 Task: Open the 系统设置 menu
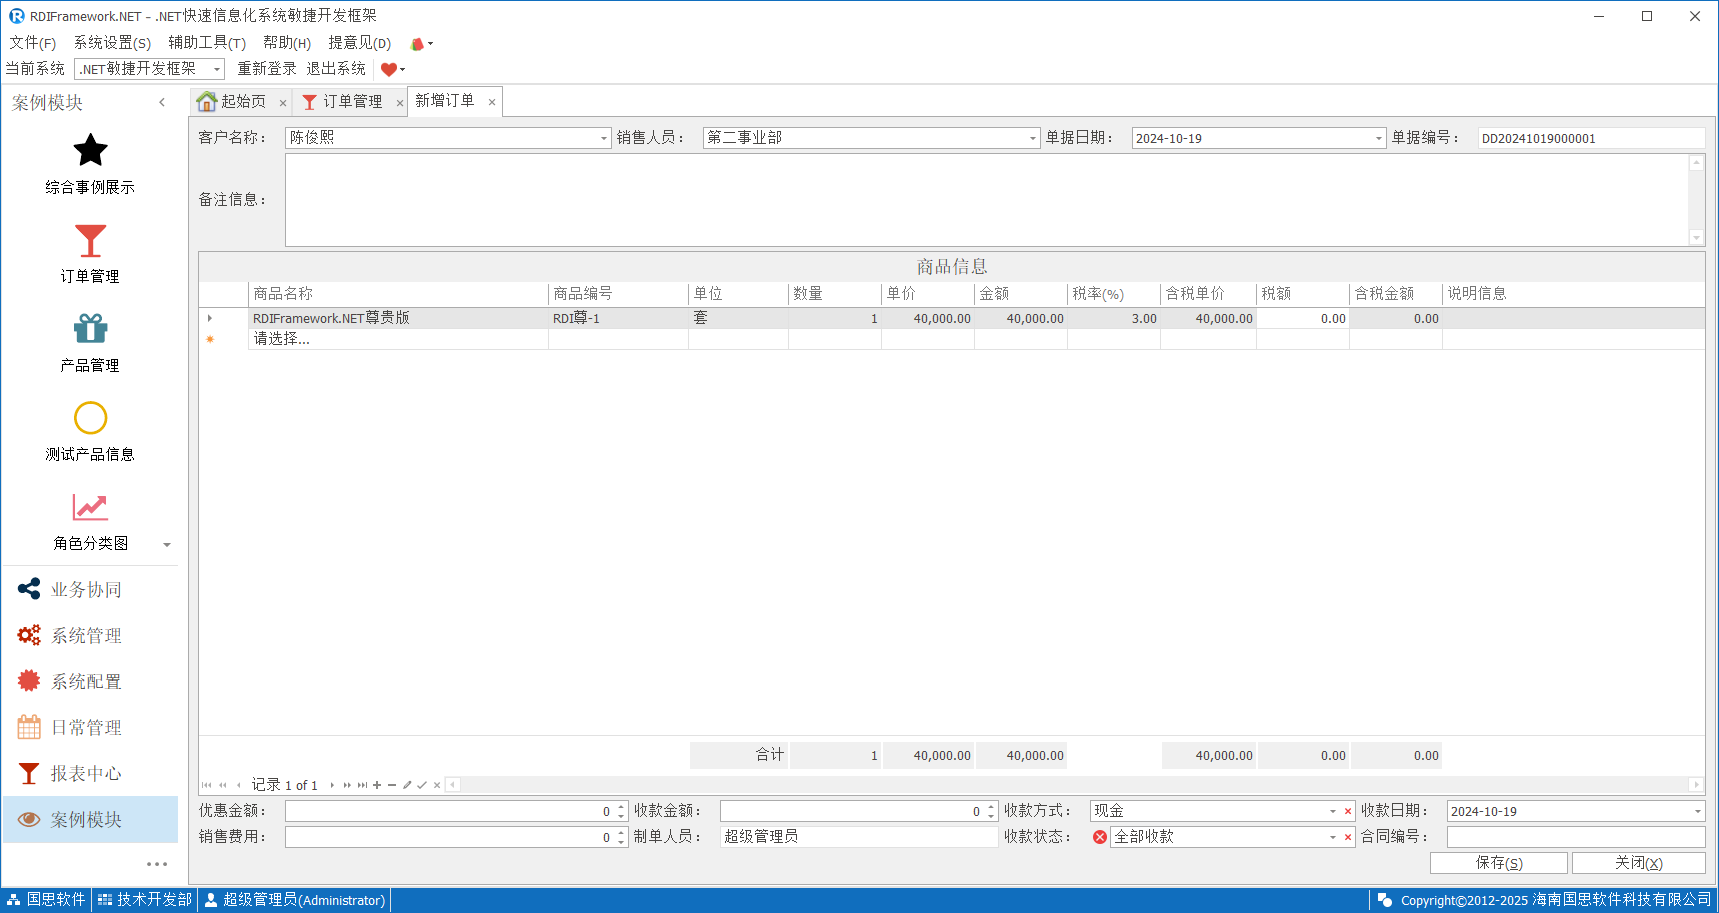coord(112,43)
